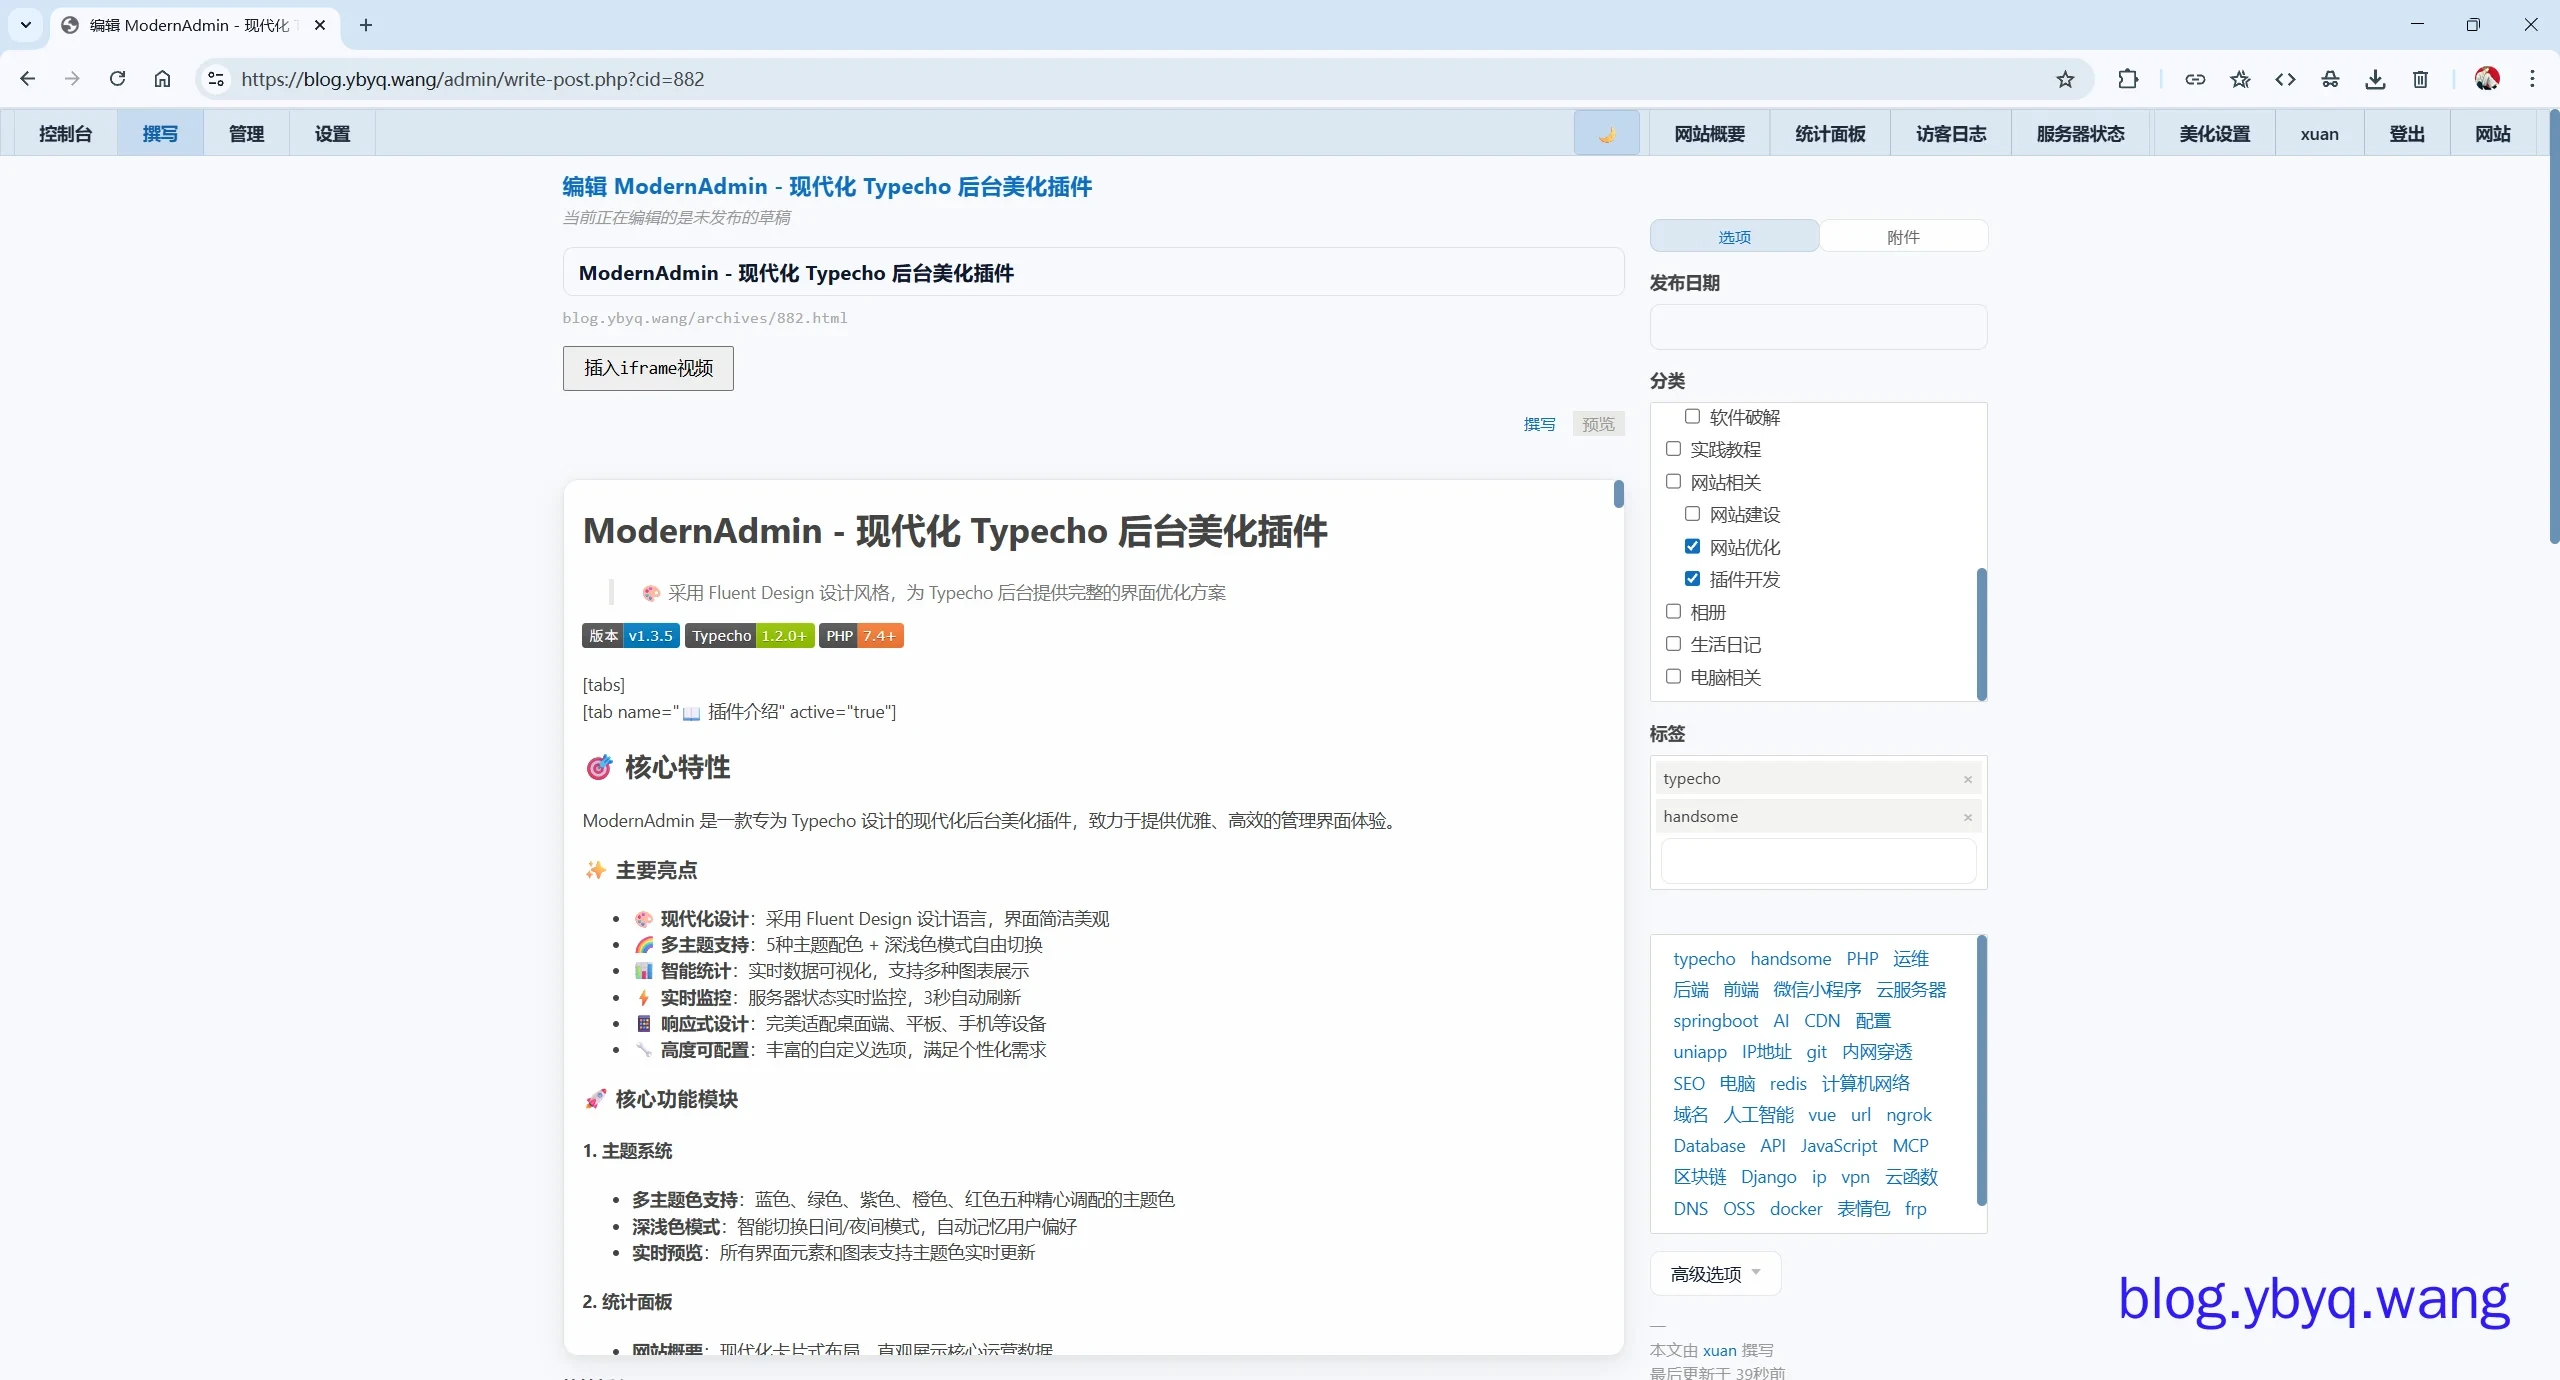
Task: Click the 发布日期 input field
Action: click(1818, 327)
